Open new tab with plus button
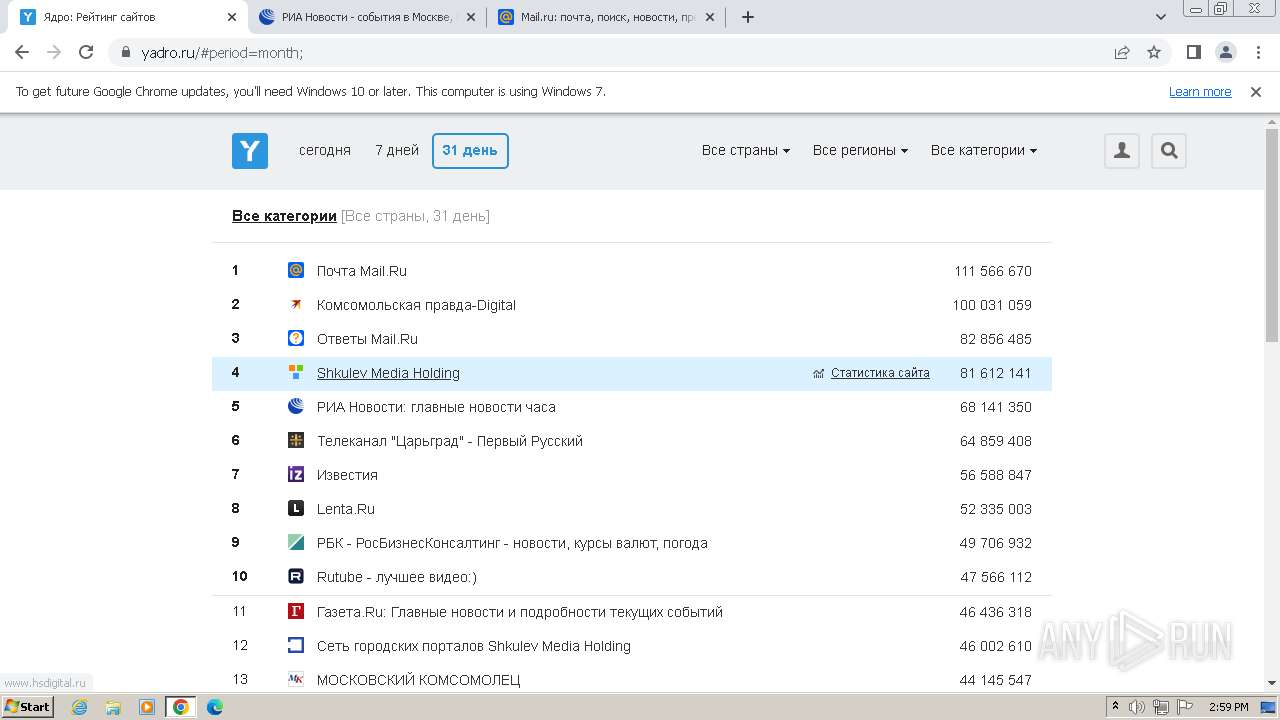Viewport: 1280px width, 720px height. click(748, 17)
